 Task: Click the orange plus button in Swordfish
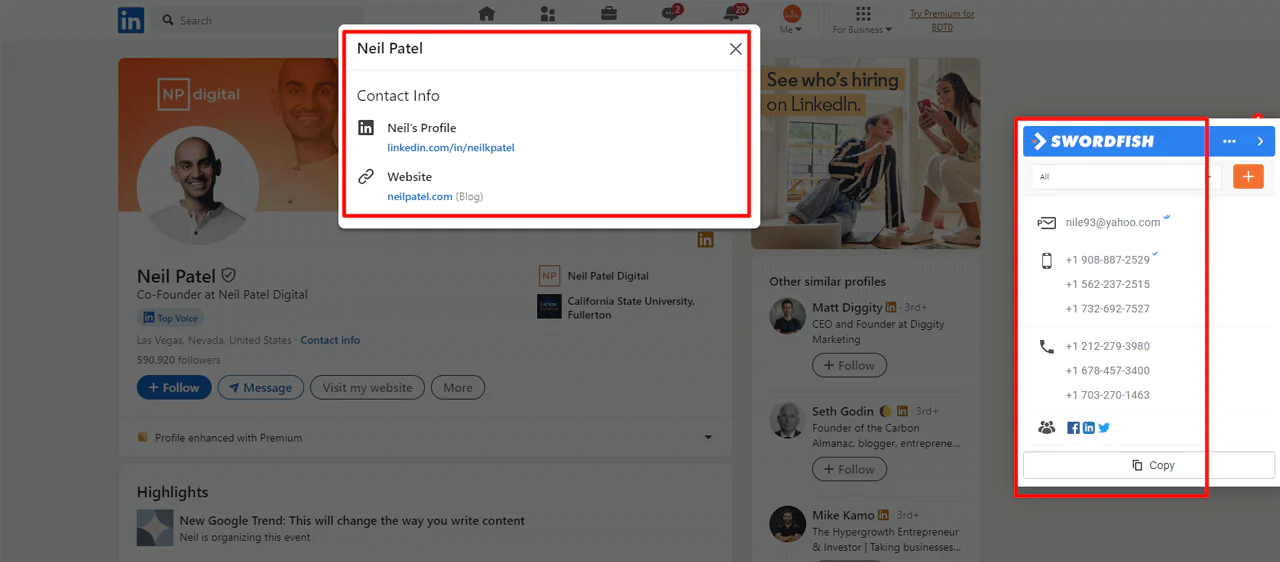1248,177
